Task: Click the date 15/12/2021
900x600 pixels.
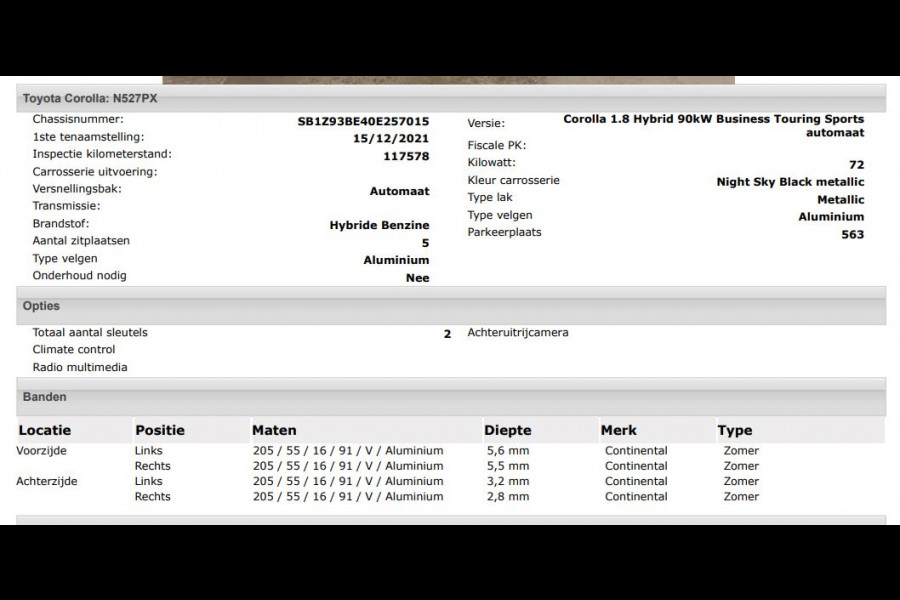Action: (390, 138)
